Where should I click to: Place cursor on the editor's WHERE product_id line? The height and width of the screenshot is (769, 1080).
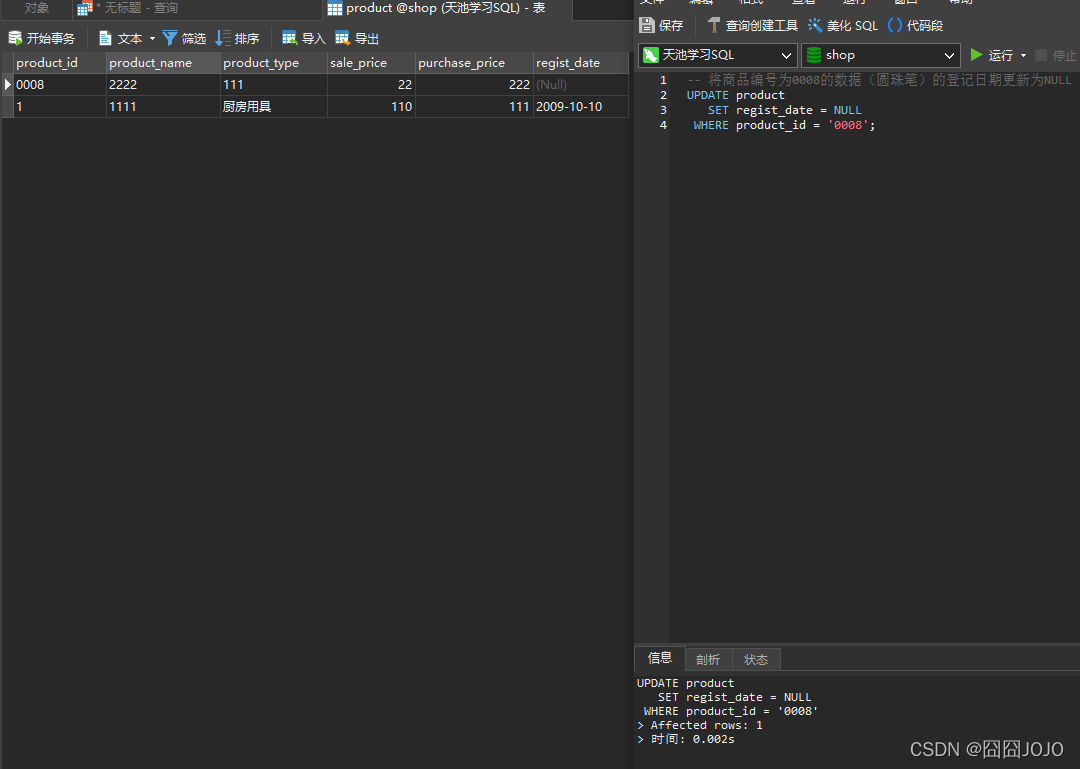[x=784, y=125]
